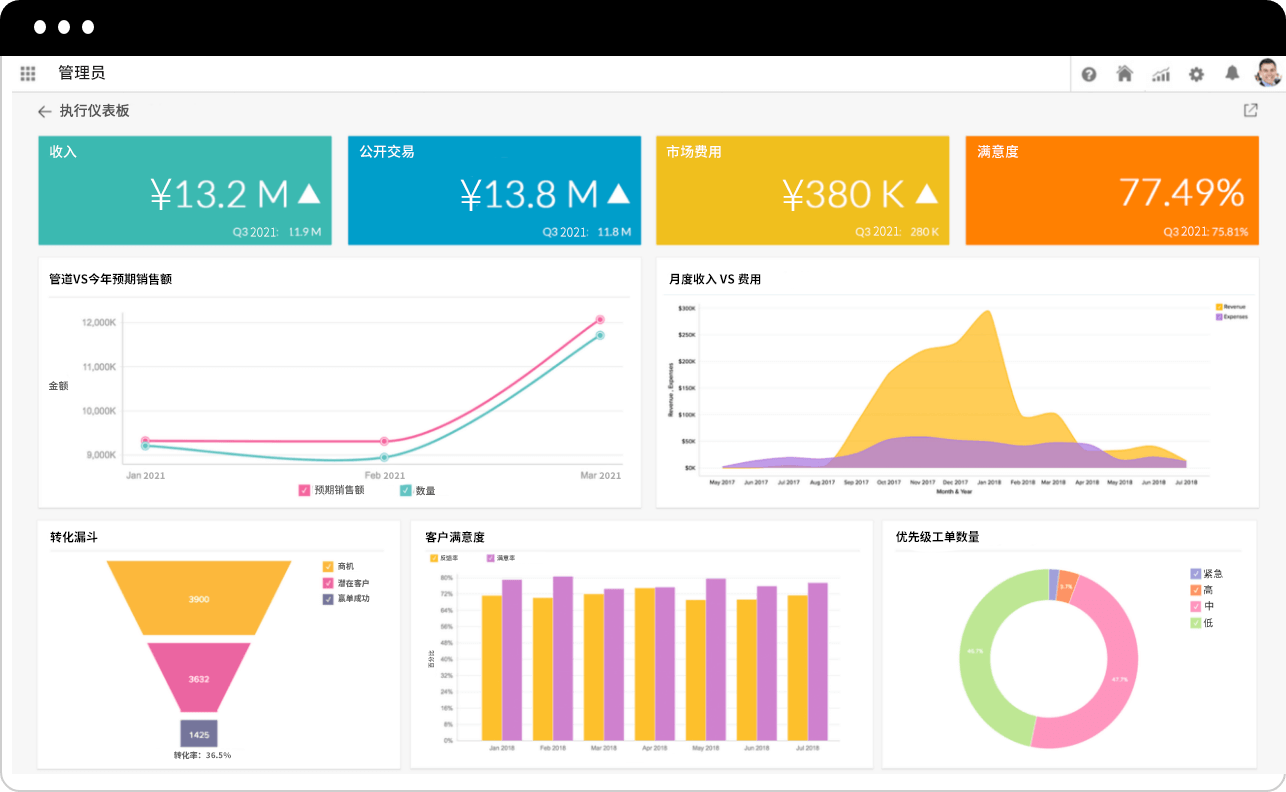Image resolution: width=1286 pixels, height=792 pixels.
Task: Click the Mar 2021 pink data point
Action: coord(600,320)
